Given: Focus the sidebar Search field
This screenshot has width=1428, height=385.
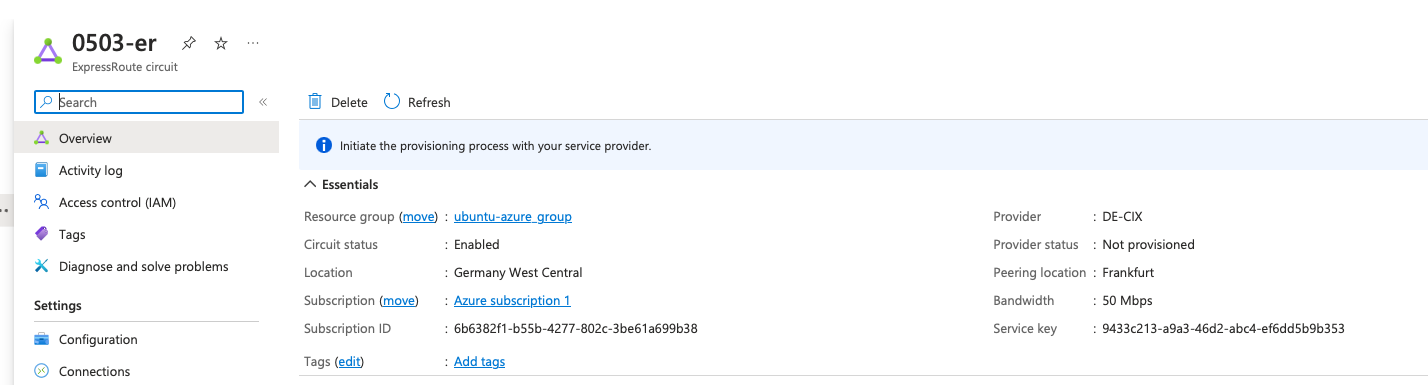Looking at the screenshot, I should pyautogui.click(x=139, y=102).
